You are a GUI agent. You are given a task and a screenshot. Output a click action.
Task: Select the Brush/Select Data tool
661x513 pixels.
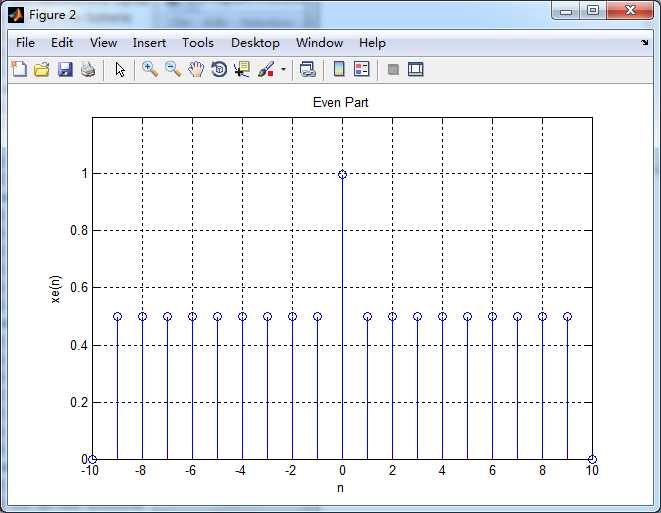click(x=266, y=69)
